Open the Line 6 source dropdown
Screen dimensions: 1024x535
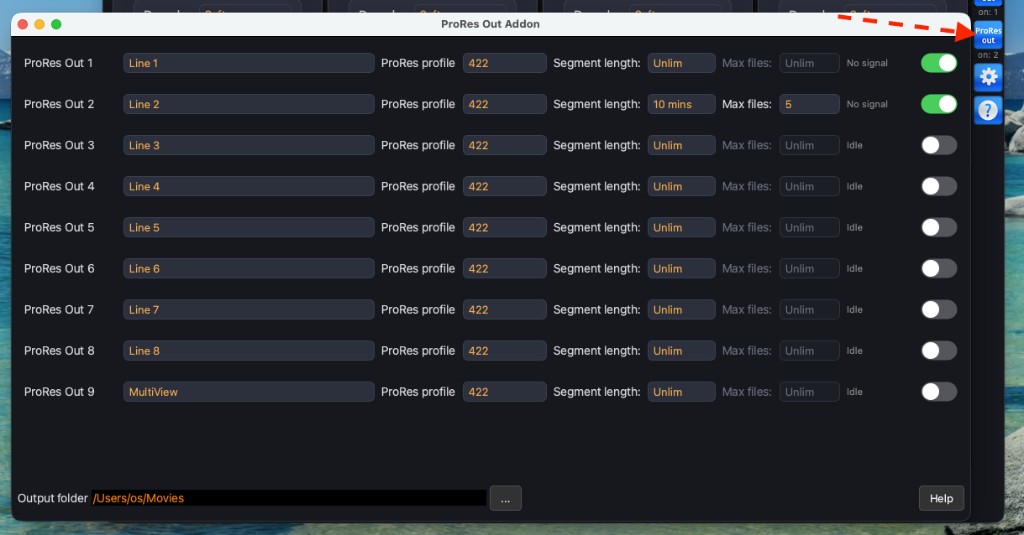[249, 268]
